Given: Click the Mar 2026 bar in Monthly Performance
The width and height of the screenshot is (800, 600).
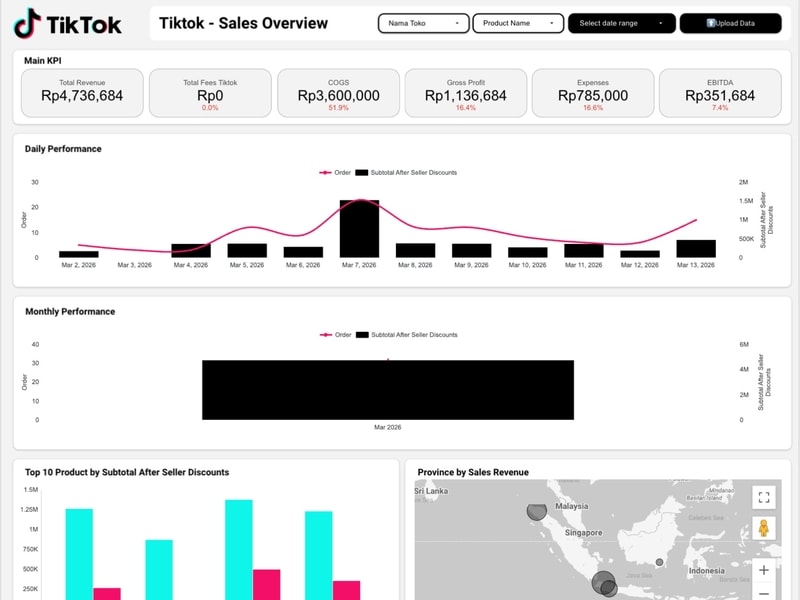Looking at the screenshot, I should 388,390.
